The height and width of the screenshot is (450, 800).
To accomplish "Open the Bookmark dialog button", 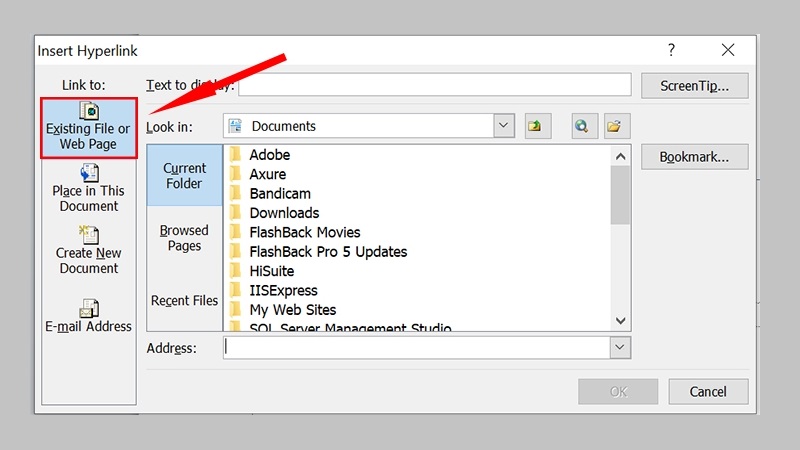I will point(694,157).
